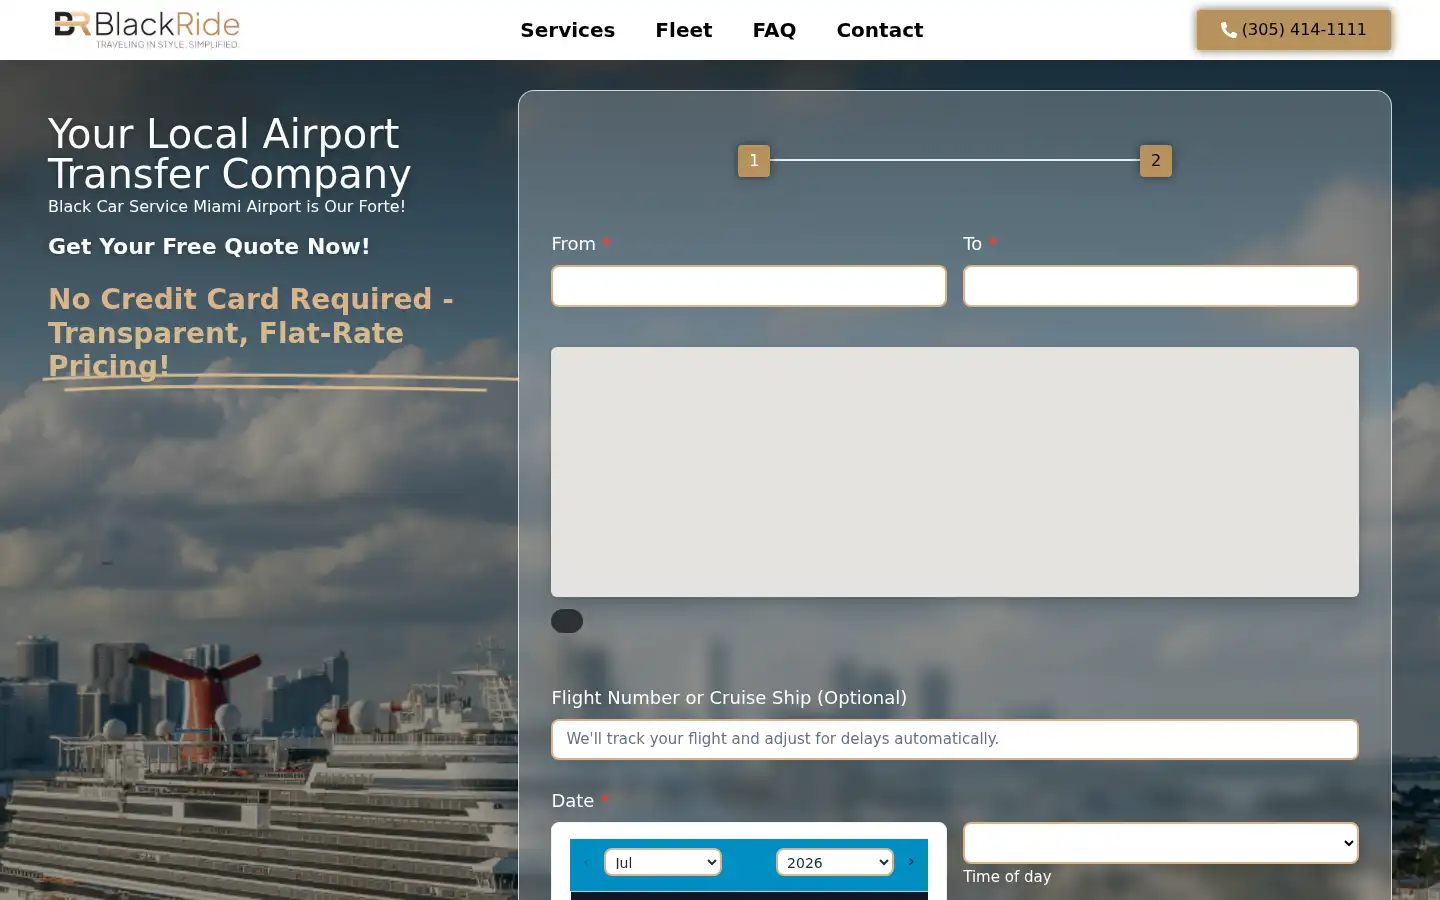Go to the previous month in calendar
This screenshot has width=1440, height=900.
(x=587, y=861)
